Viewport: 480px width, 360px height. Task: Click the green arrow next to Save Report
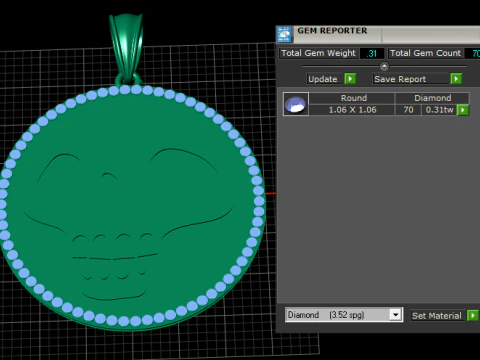pos(456,79)
